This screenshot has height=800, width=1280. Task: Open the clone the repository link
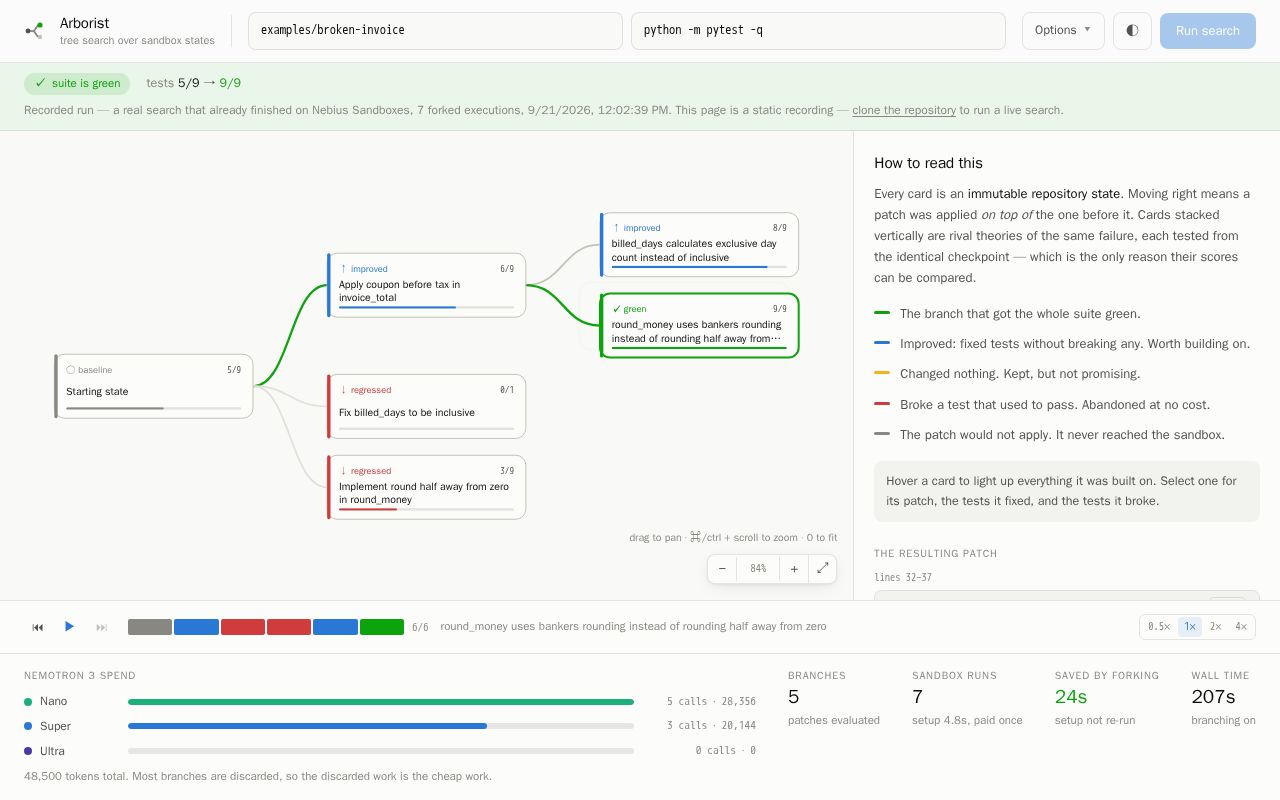tap(904, 110)
